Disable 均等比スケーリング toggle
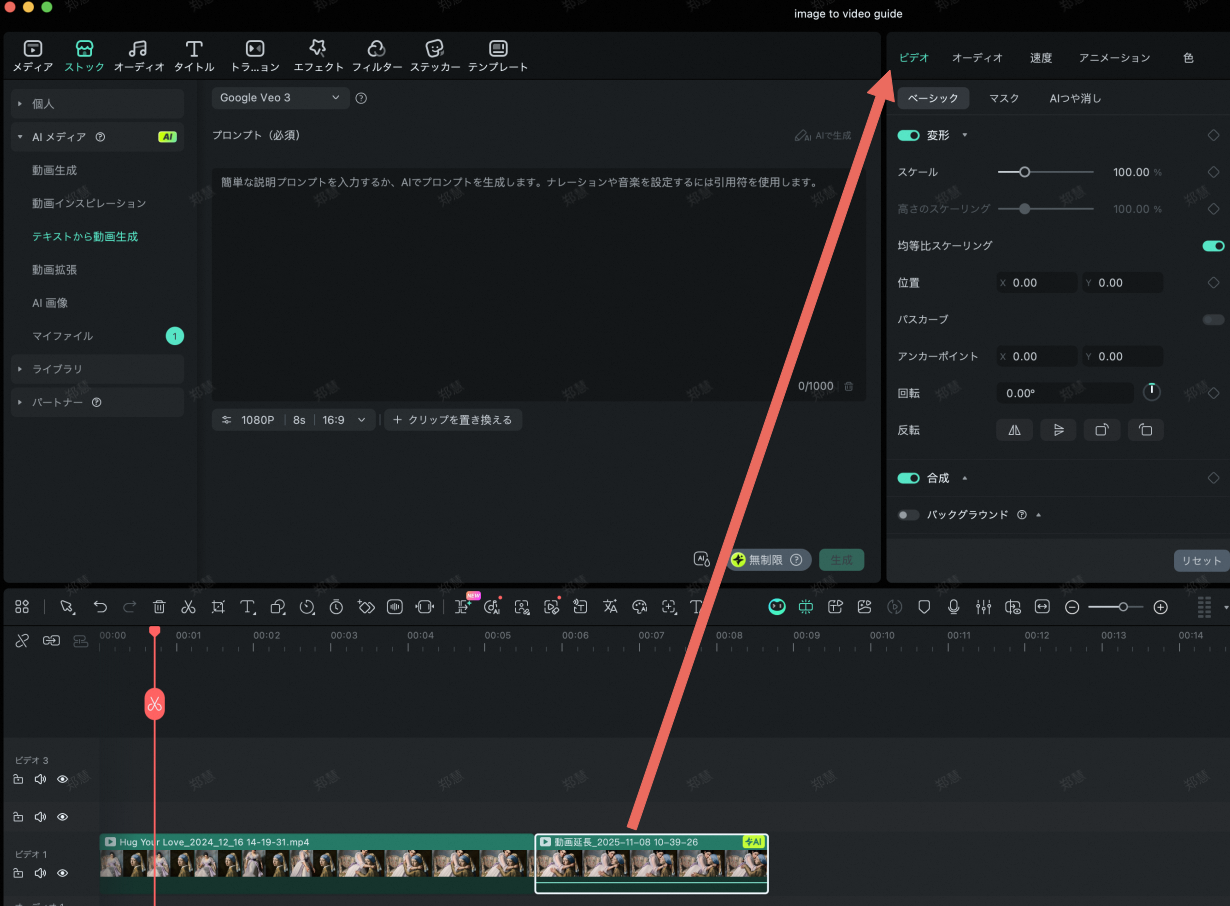Screen dimensions: 1230x906 [x=1213, y=245]
